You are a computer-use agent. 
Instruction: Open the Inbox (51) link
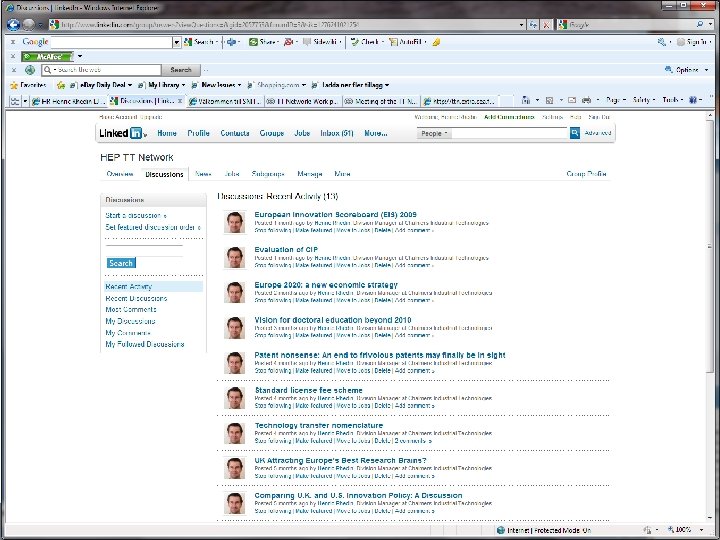coord(337,133)
